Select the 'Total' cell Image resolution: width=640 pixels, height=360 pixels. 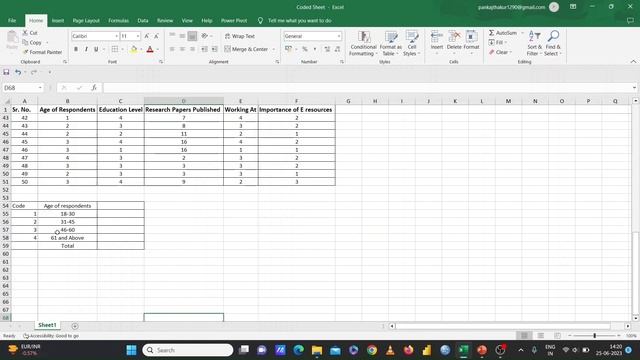(x=67, y=246)
